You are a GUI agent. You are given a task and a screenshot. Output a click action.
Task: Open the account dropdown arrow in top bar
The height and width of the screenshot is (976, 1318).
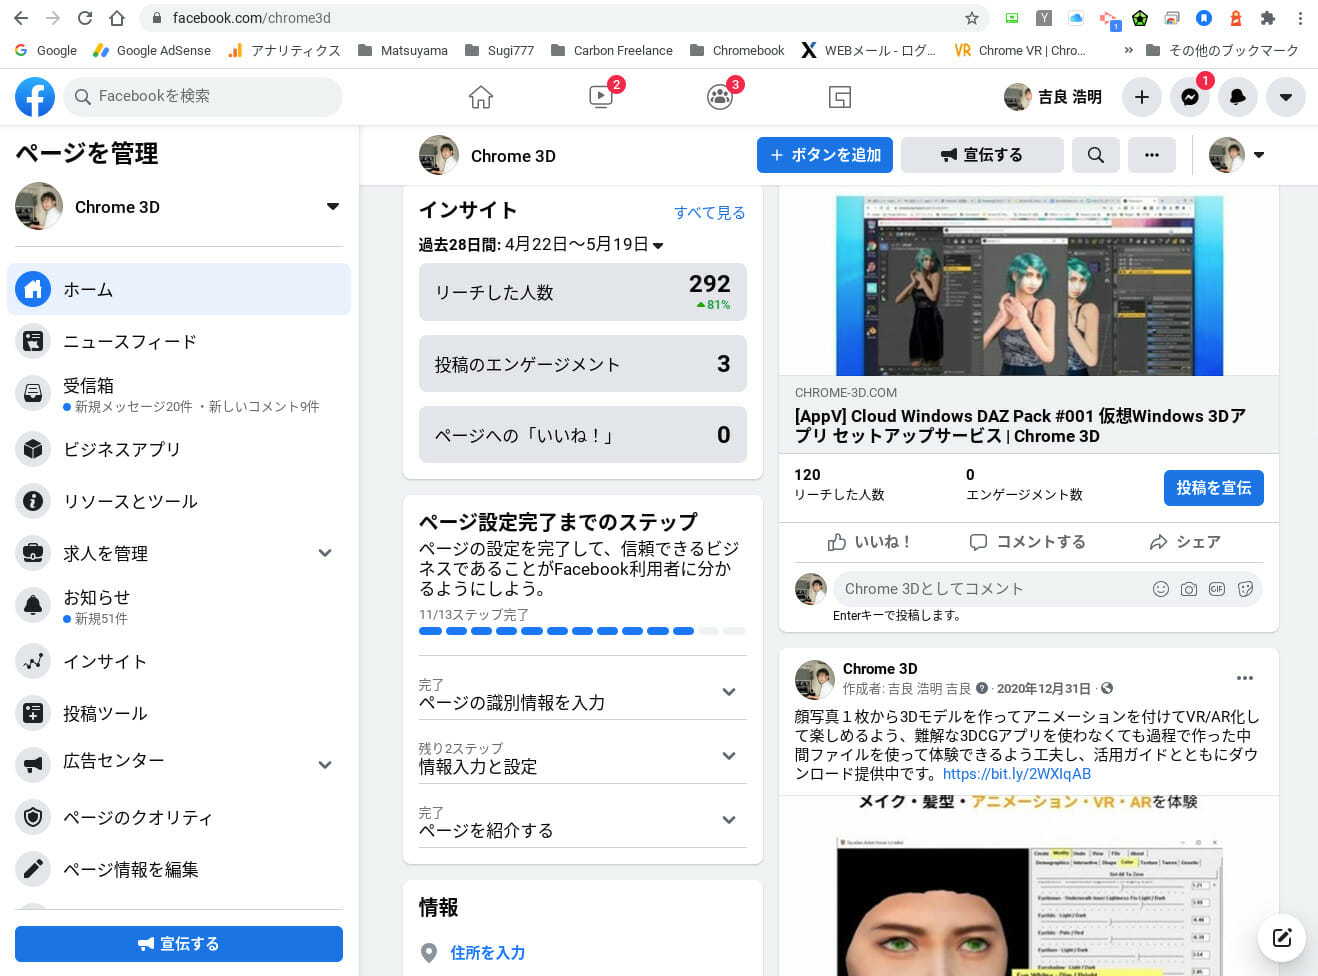1286,97
